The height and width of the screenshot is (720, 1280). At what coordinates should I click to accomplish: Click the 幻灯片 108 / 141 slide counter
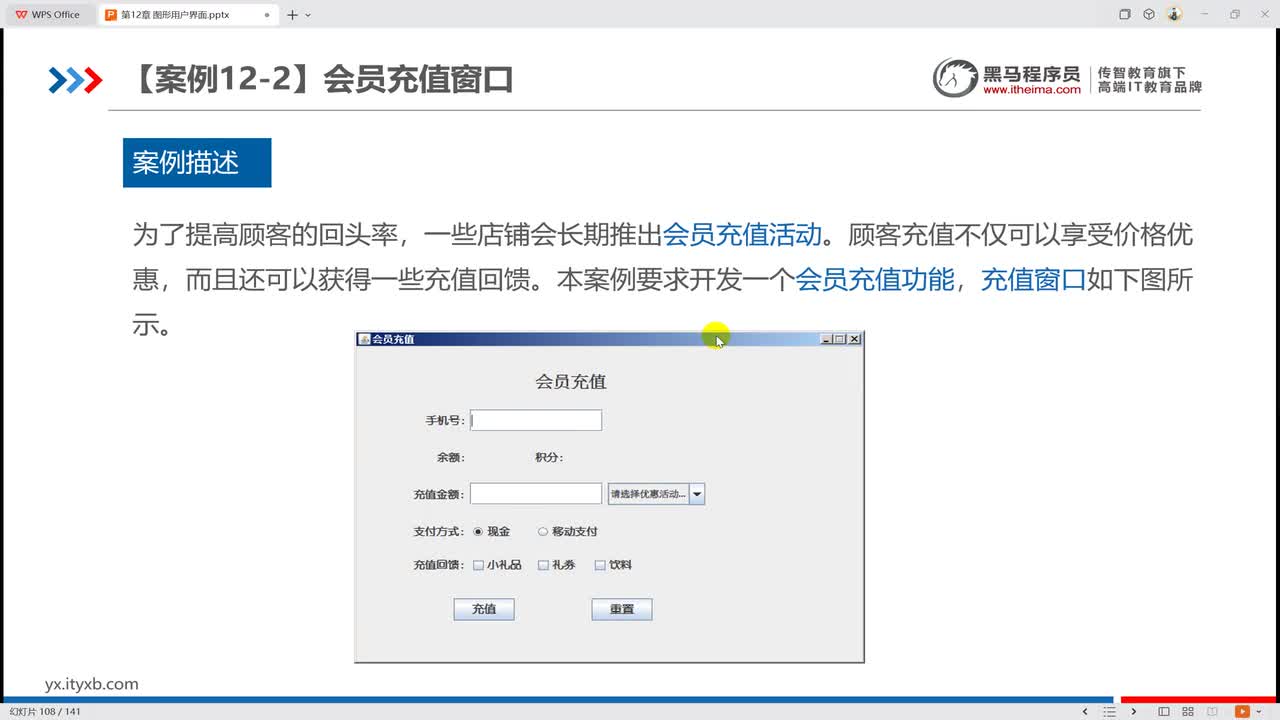click(x=45, y=711)
